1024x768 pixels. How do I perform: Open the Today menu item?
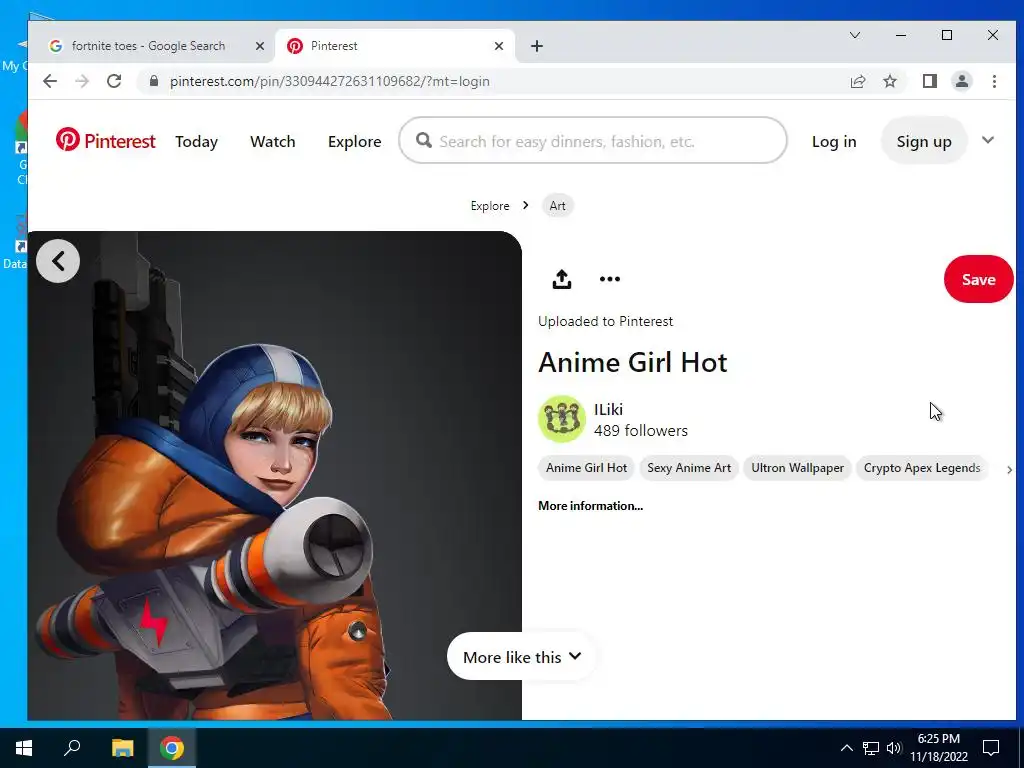pos(196,142)
